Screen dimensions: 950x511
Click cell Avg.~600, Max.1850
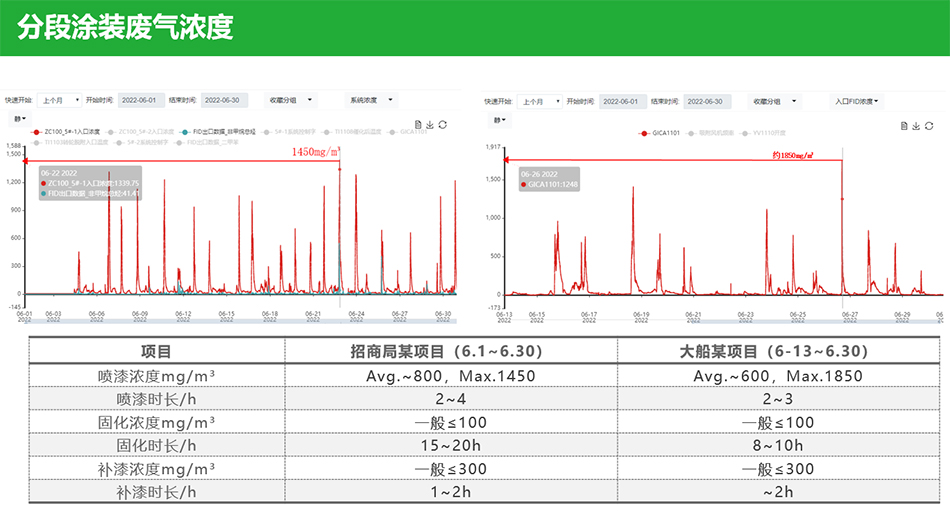[778, 376]
